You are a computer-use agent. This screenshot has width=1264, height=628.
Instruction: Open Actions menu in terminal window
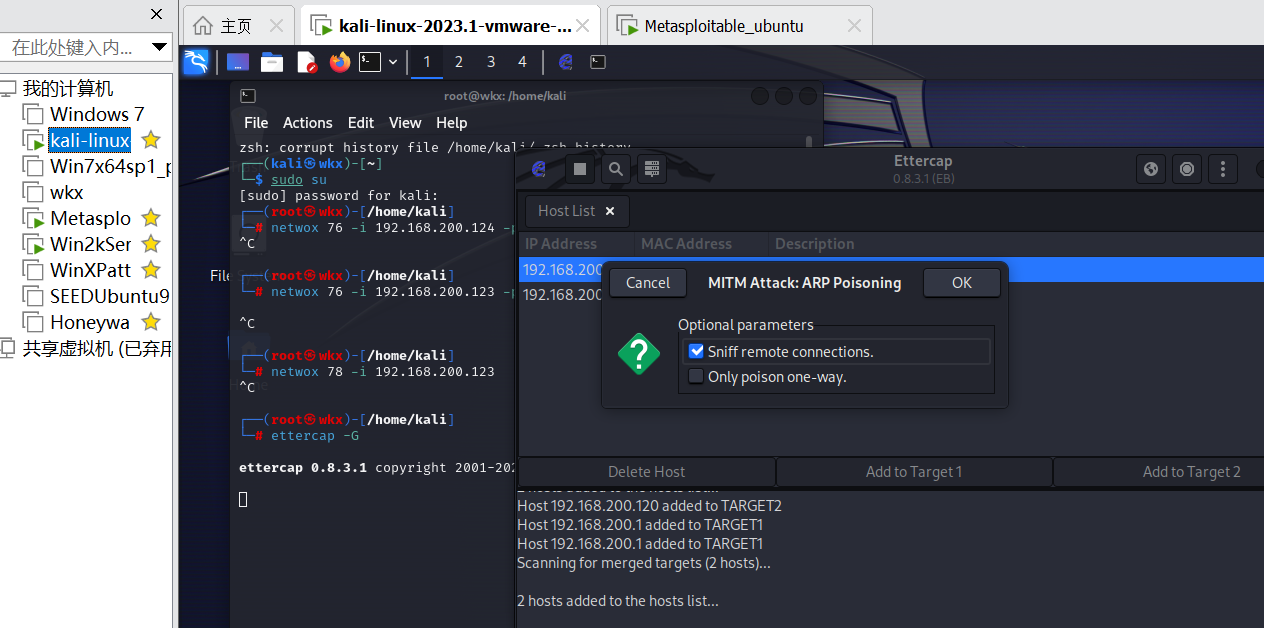point(307,122)
